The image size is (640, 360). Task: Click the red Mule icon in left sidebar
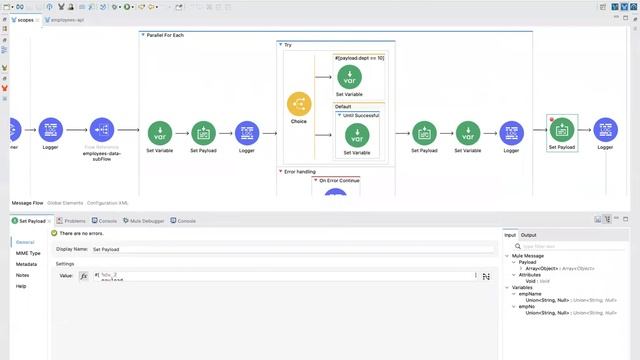coord(4,88)
